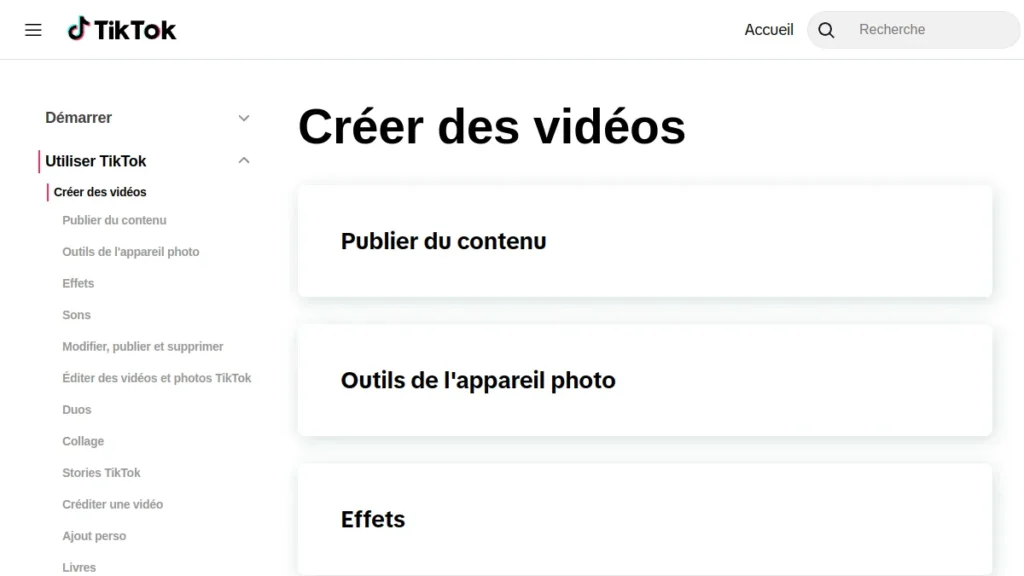Open Modifier, publier et supprimer link

click(142, 346)
